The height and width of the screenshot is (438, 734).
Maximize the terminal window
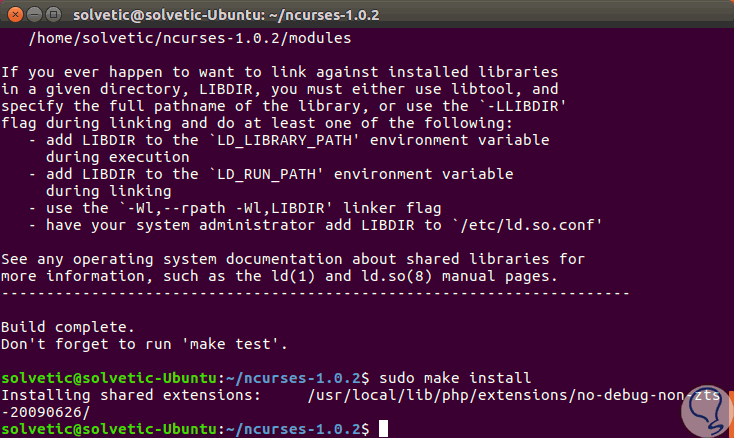(54, 13)
